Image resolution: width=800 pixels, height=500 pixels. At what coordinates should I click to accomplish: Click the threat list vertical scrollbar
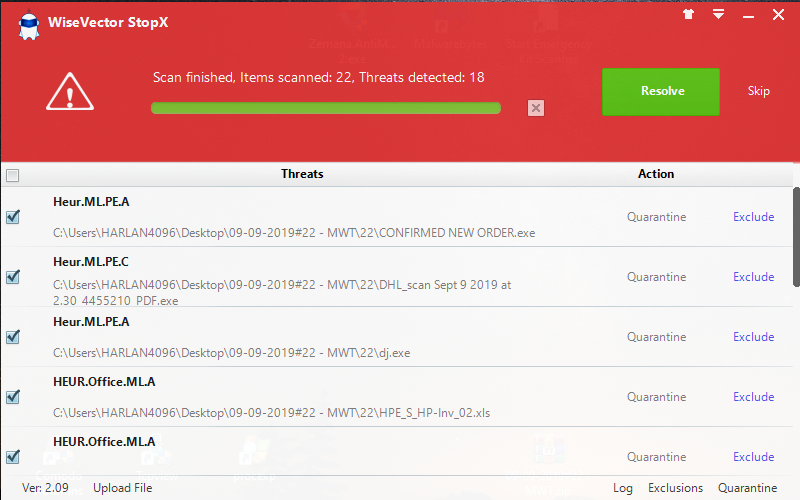click(x=796, y=237)
